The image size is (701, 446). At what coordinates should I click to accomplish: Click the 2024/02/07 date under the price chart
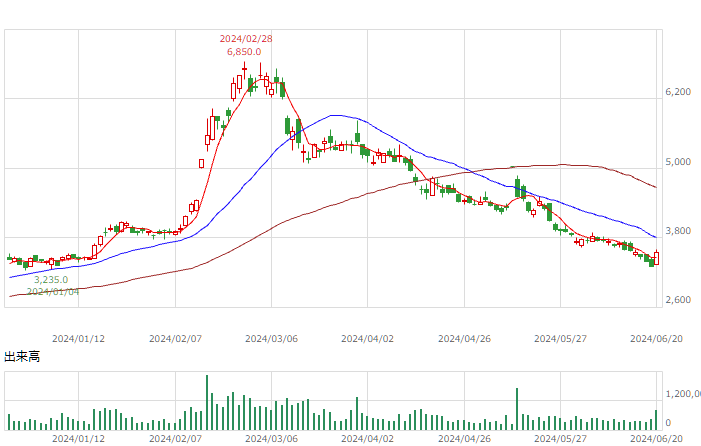click(x=175, y=339)
